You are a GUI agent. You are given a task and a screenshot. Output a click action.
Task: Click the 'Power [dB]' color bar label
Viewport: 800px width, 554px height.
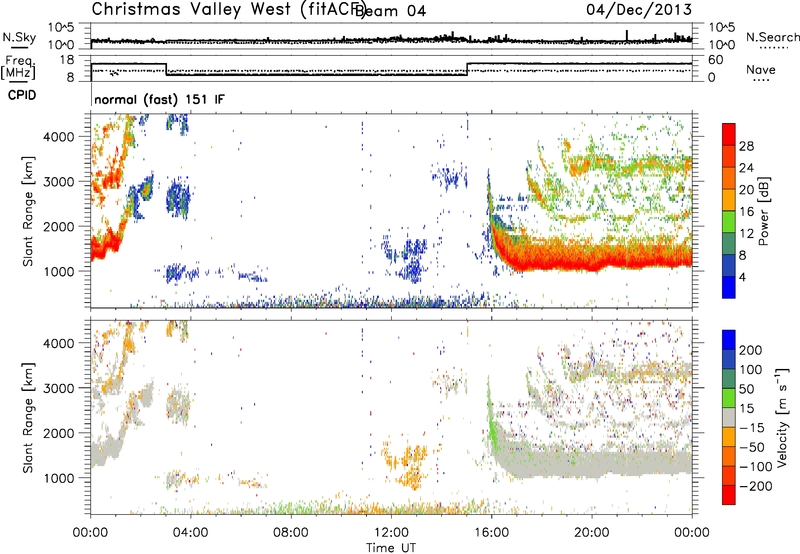[x=763, y=211]
